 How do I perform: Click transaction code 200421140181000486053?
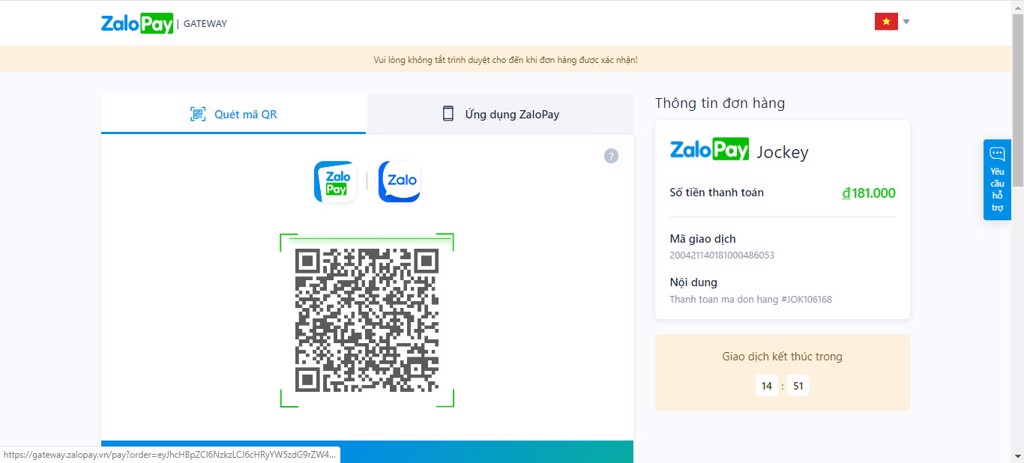pos(722,255)
